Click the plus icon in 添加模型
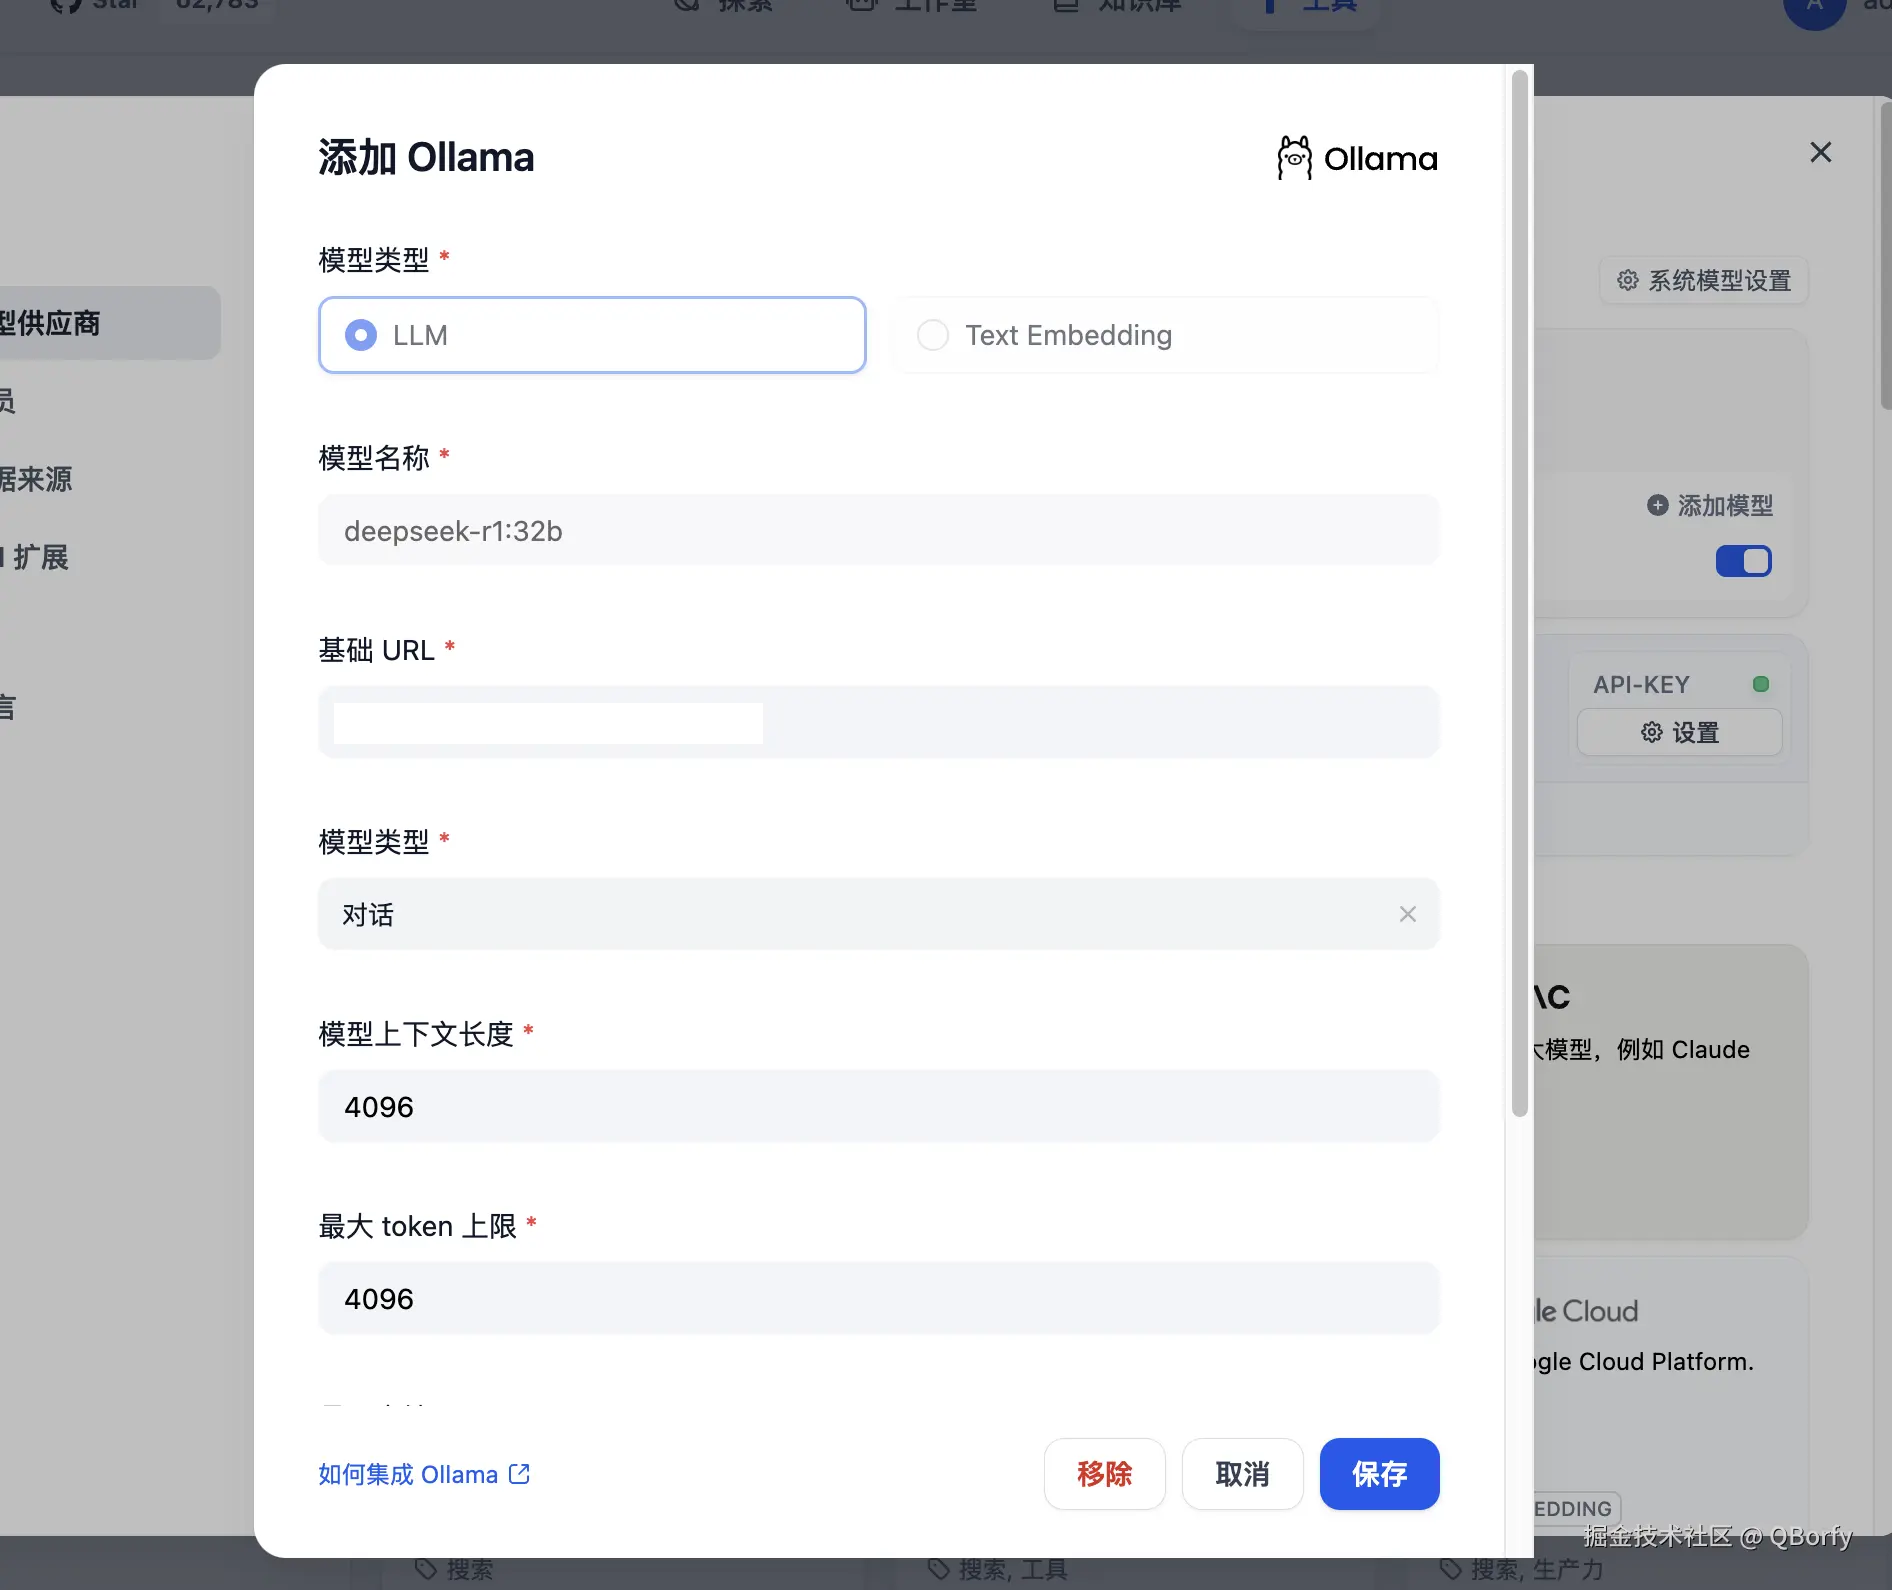The width and height of the screenshot is (1892, 1590). 1657,505
